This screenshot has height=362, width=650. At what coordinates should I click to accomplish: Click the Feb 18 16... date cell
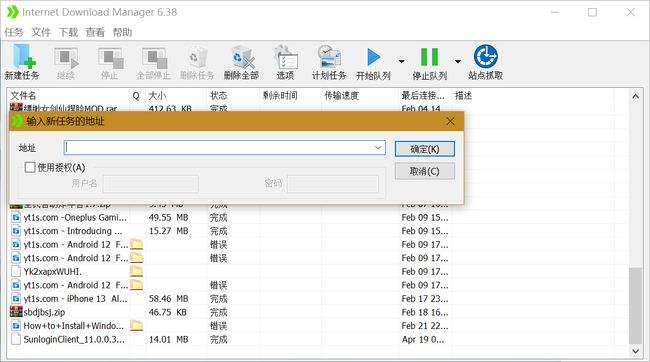coord(425,312)
